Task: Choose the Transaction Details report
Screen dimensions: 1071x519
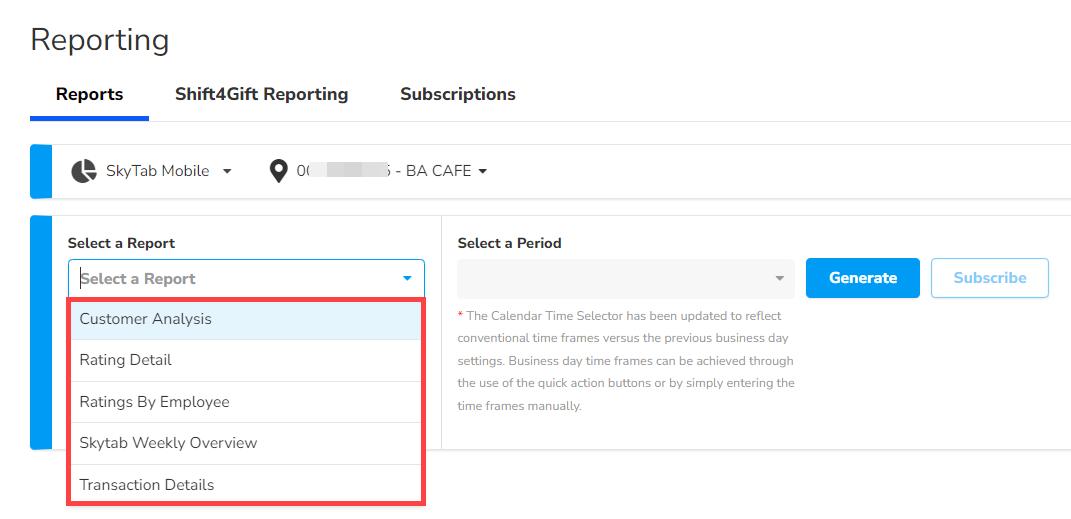Action: (146, 485)
